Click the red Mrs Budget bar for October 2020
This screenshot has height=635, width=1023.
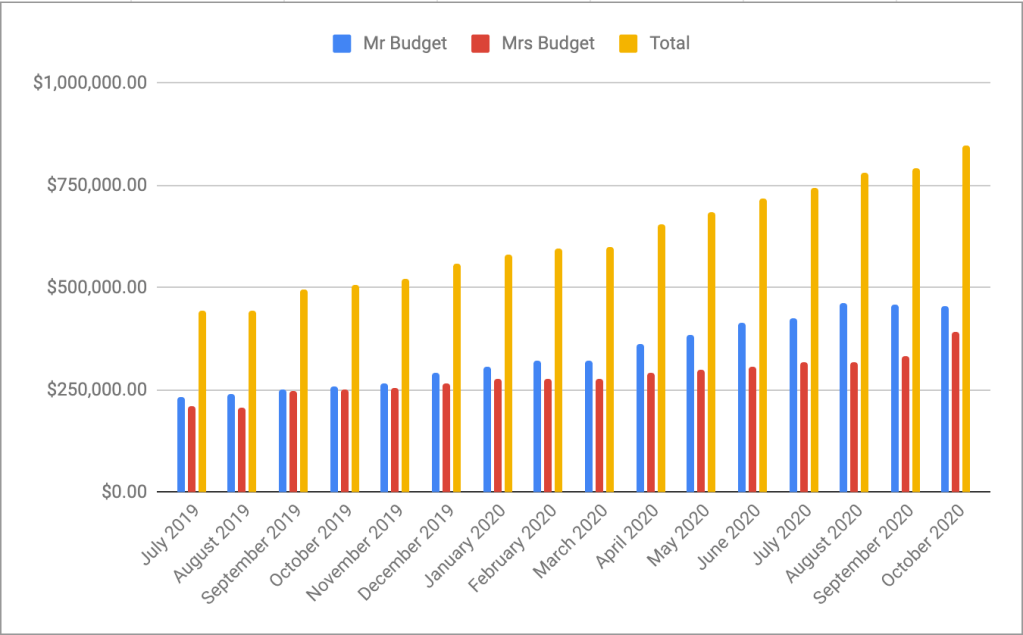[x=955, y=412]
